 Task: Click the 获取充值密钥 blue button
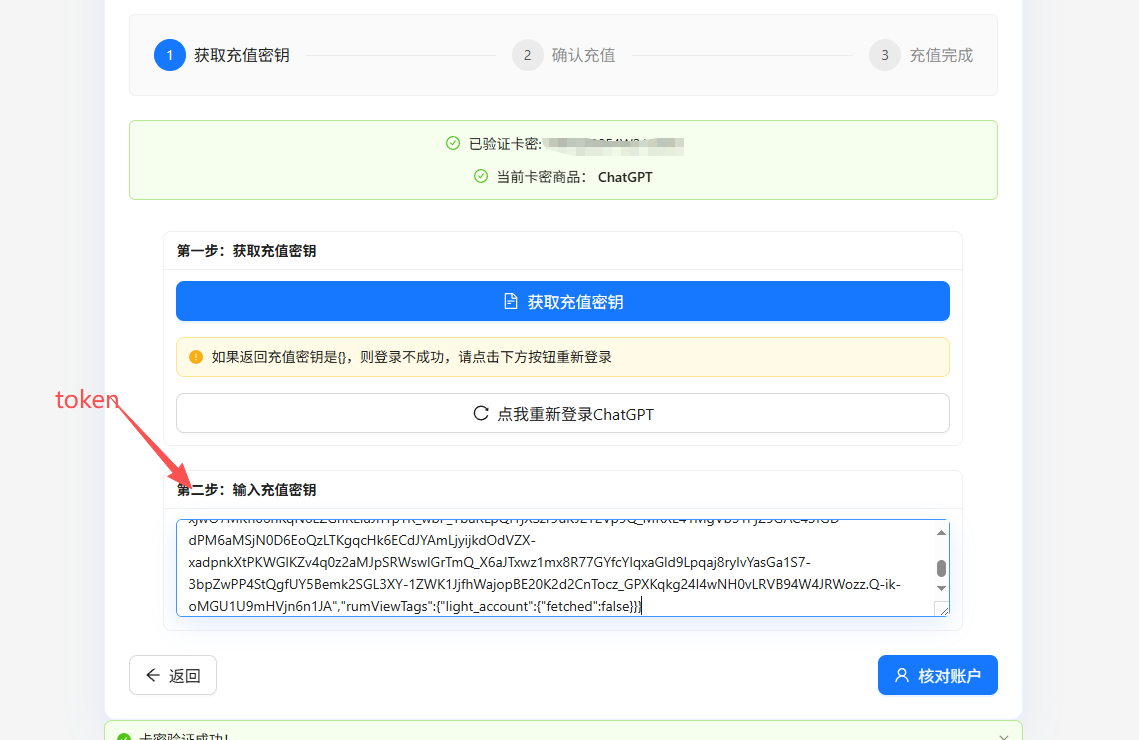[562, 301]
